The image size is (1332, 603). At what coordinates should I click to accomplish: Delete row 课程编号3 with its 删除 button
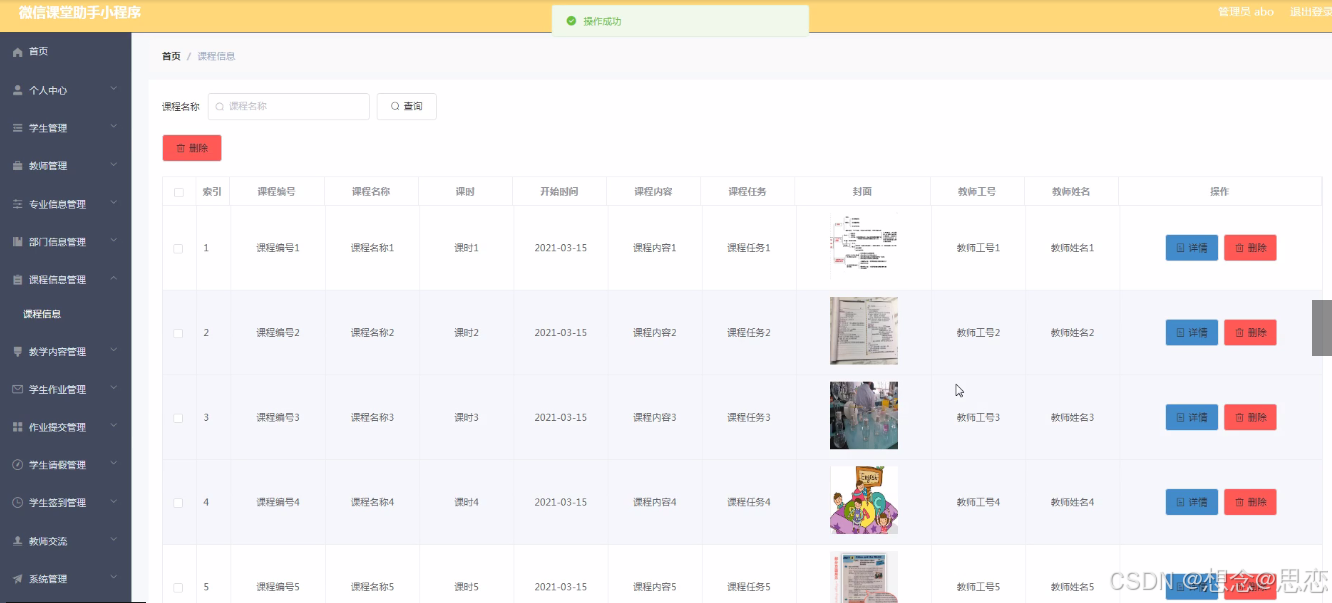point(1250,417)
